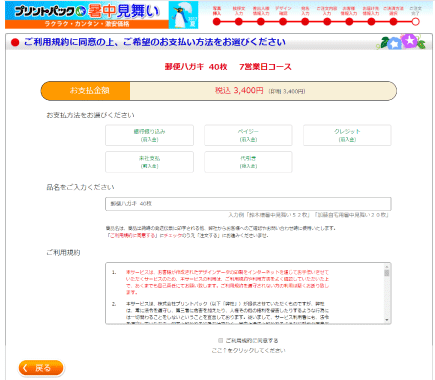Click the 品名 input field
This screenshot has width=435, height=380.
click(x=248, y=204)
